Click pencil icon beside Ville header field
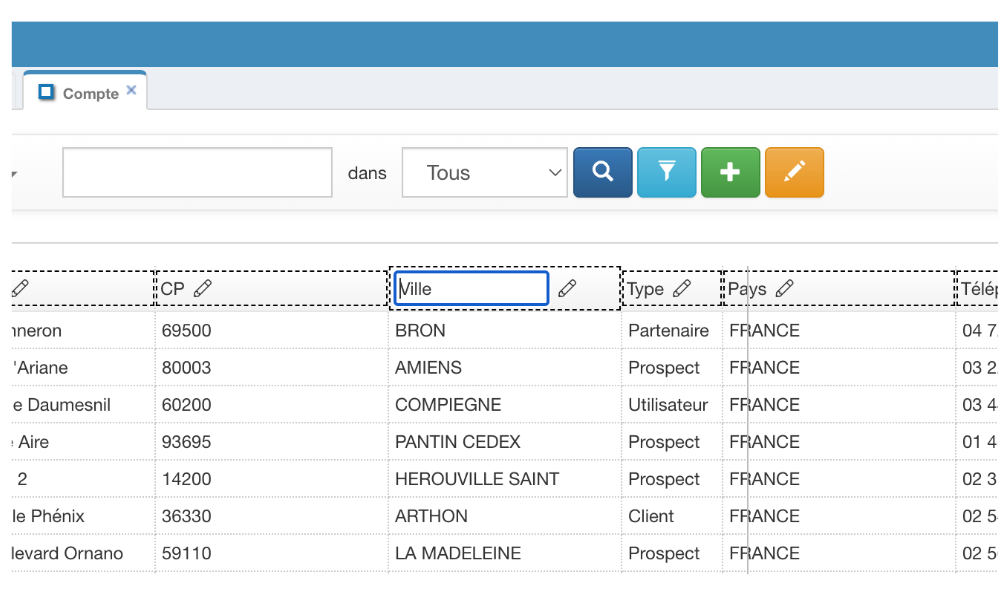This screenshot has width=1006, height=598. (x=567, y=288)
